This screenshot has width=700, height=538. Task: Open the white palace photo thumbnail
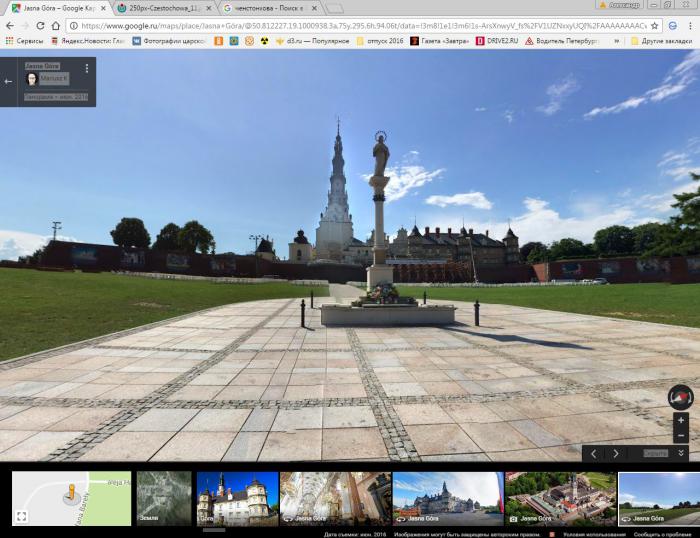tap(237, 498)
